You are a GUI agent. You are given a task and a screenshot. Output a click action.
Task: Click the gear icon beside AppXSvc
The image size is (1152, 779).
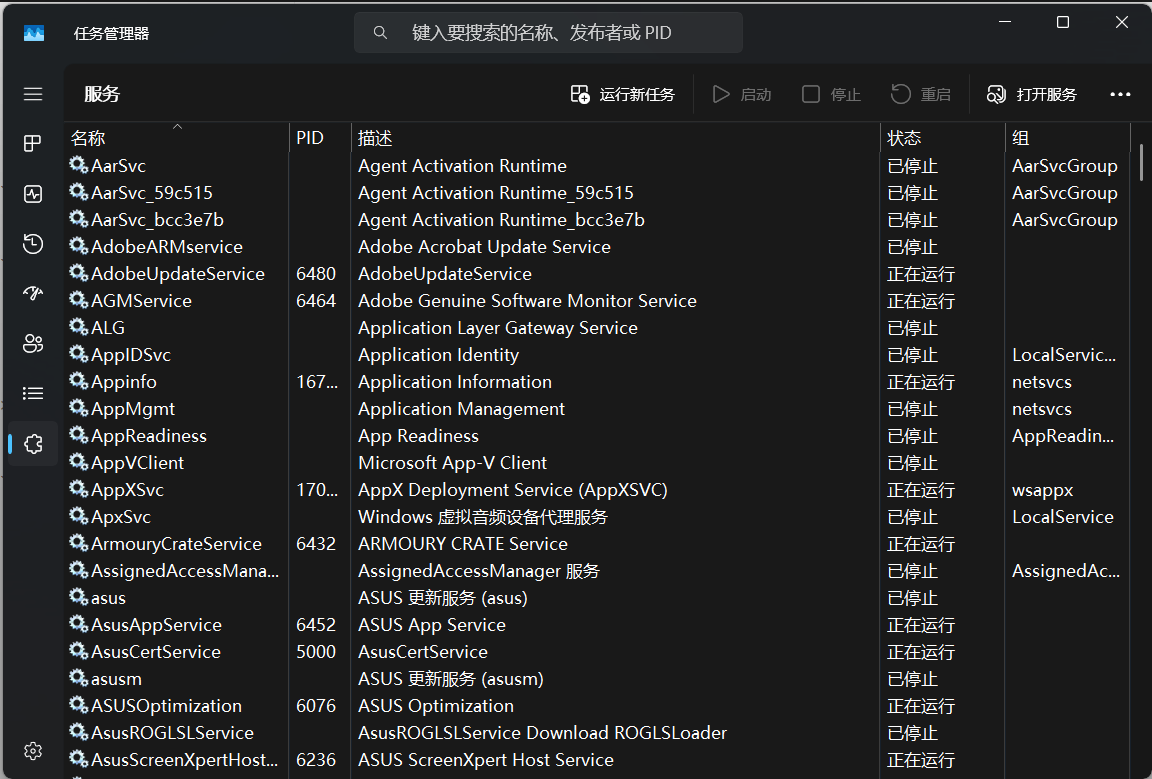79,489
